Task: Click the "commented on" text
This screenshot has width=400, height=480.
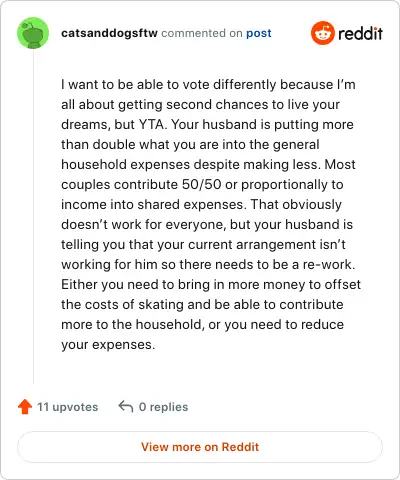Action: click(202, 33)
